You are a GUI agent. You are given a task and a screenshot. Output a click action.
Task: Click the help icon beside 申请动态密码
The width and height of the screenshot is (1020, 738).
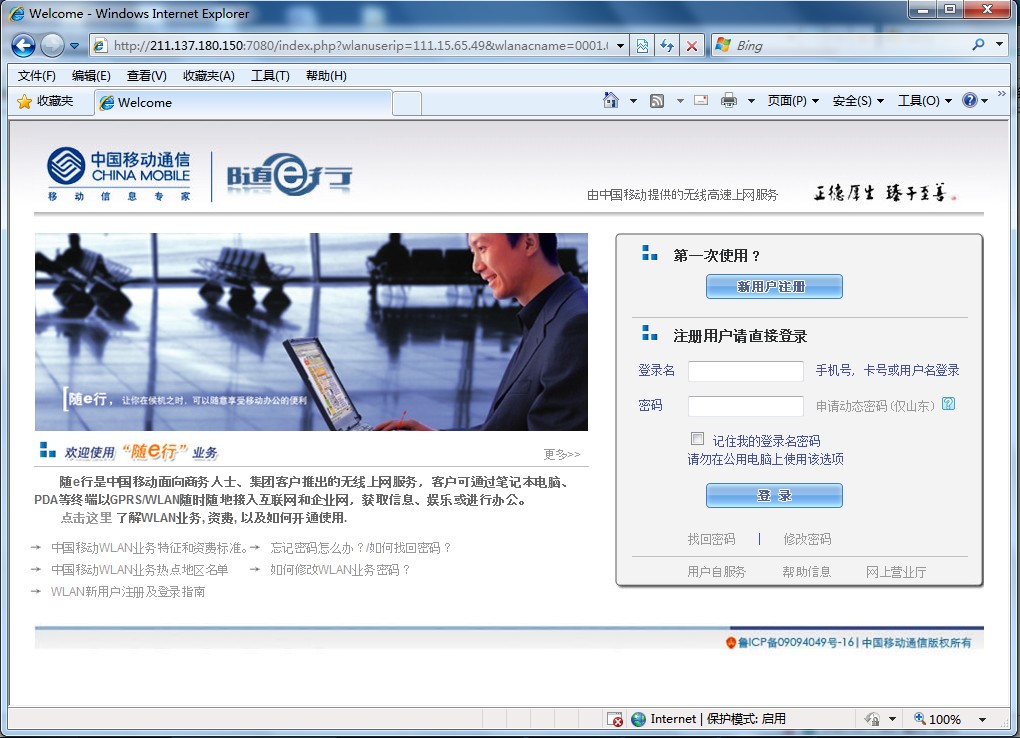(x=948, y=404)
